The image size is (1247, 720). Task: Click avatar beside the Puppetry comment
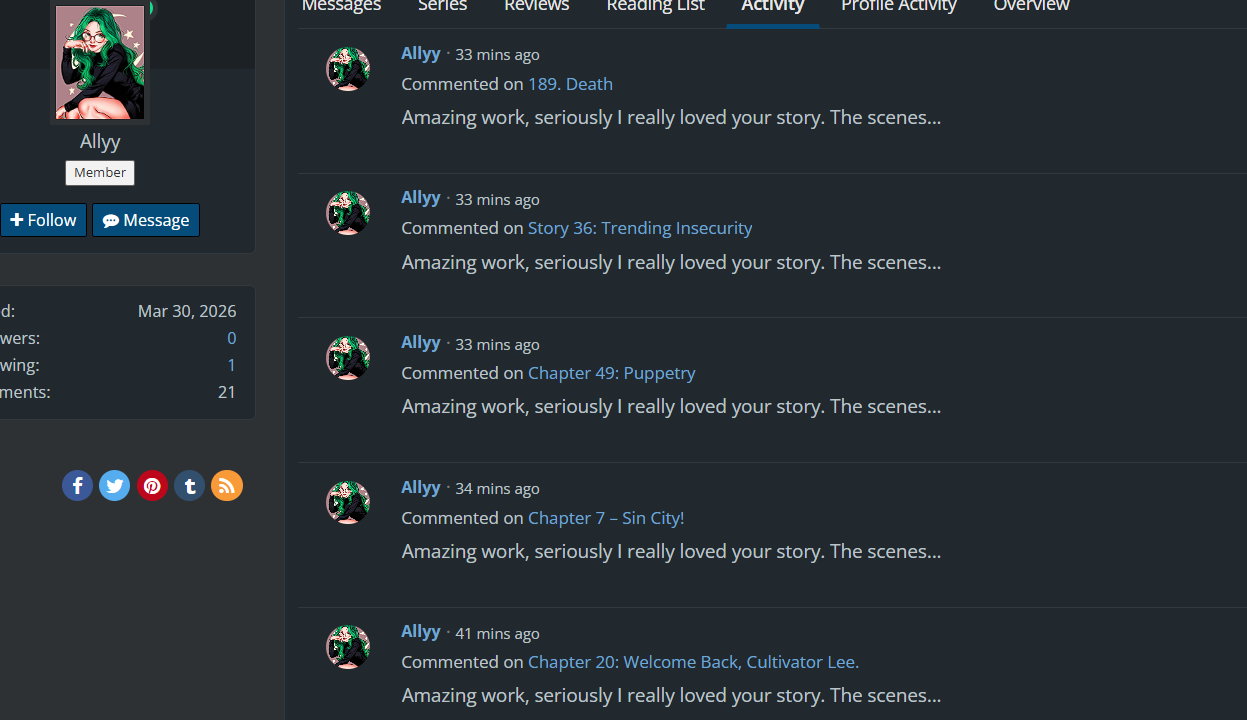click(x=348, y=358)
